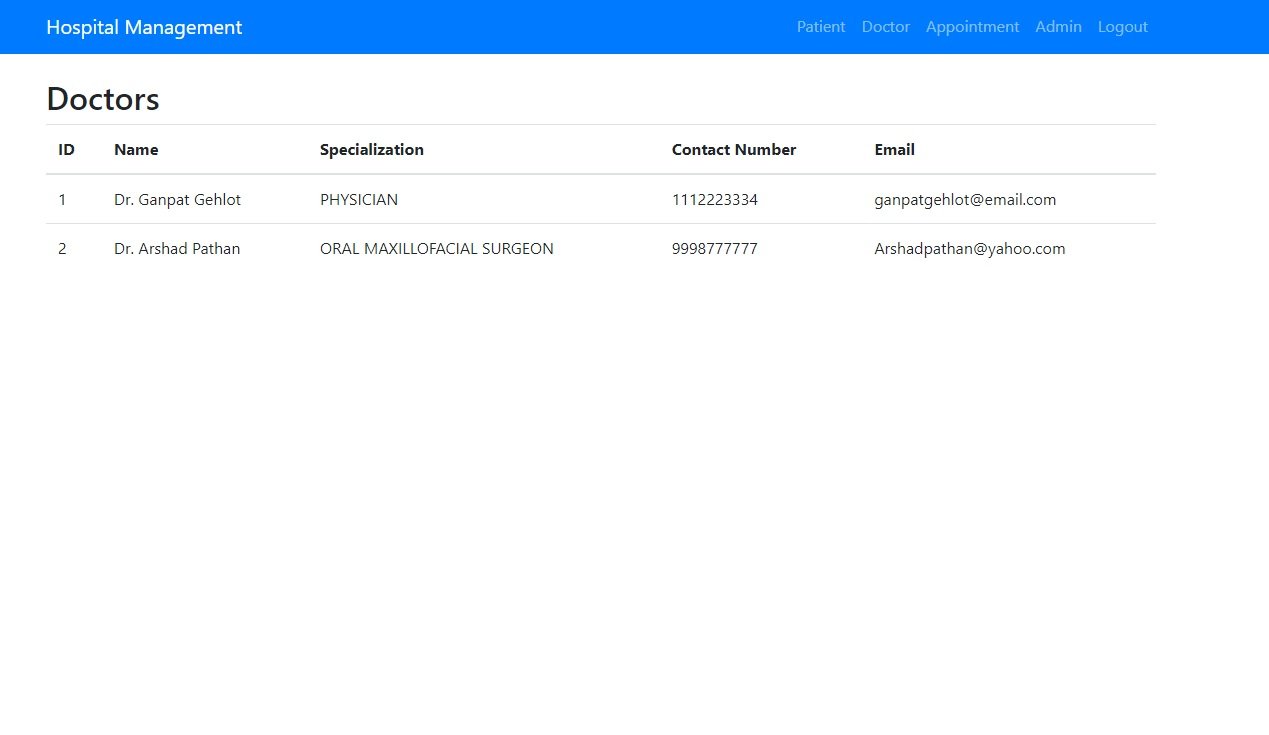Click the Email column header
Screen dimensions: 1269x735
pos(894,150)
